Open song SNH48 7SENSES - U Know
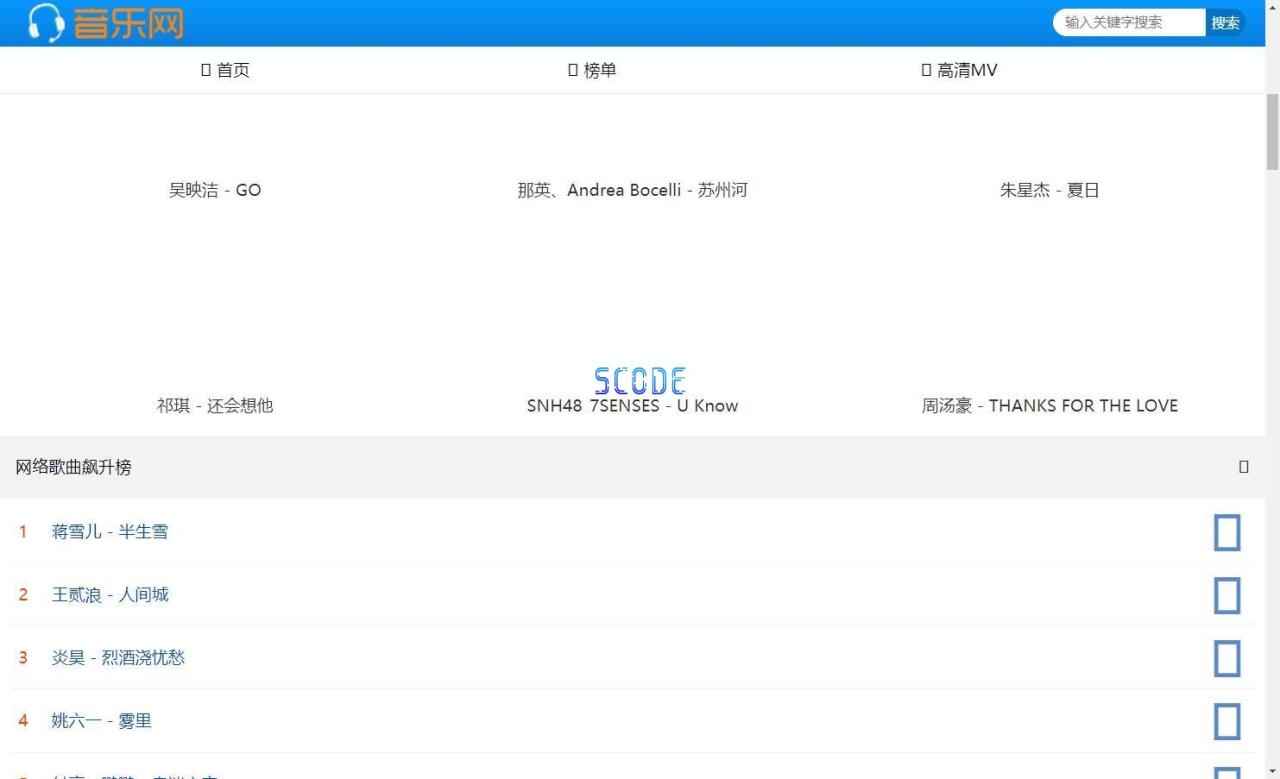The height and width of the screenshot is (779, 1280). click(x=632, y=405)
